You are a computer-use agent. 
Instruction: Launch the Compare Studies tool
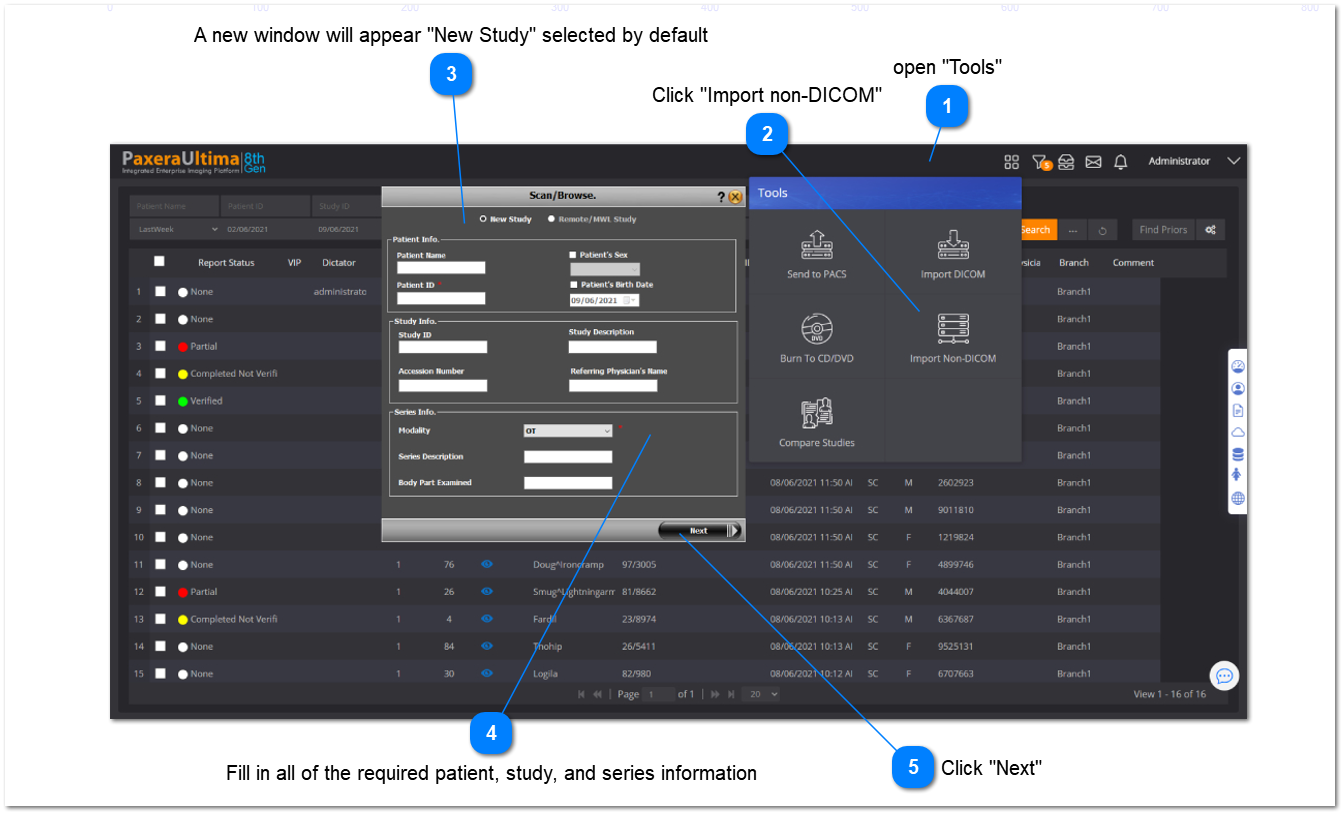(816, 414)
